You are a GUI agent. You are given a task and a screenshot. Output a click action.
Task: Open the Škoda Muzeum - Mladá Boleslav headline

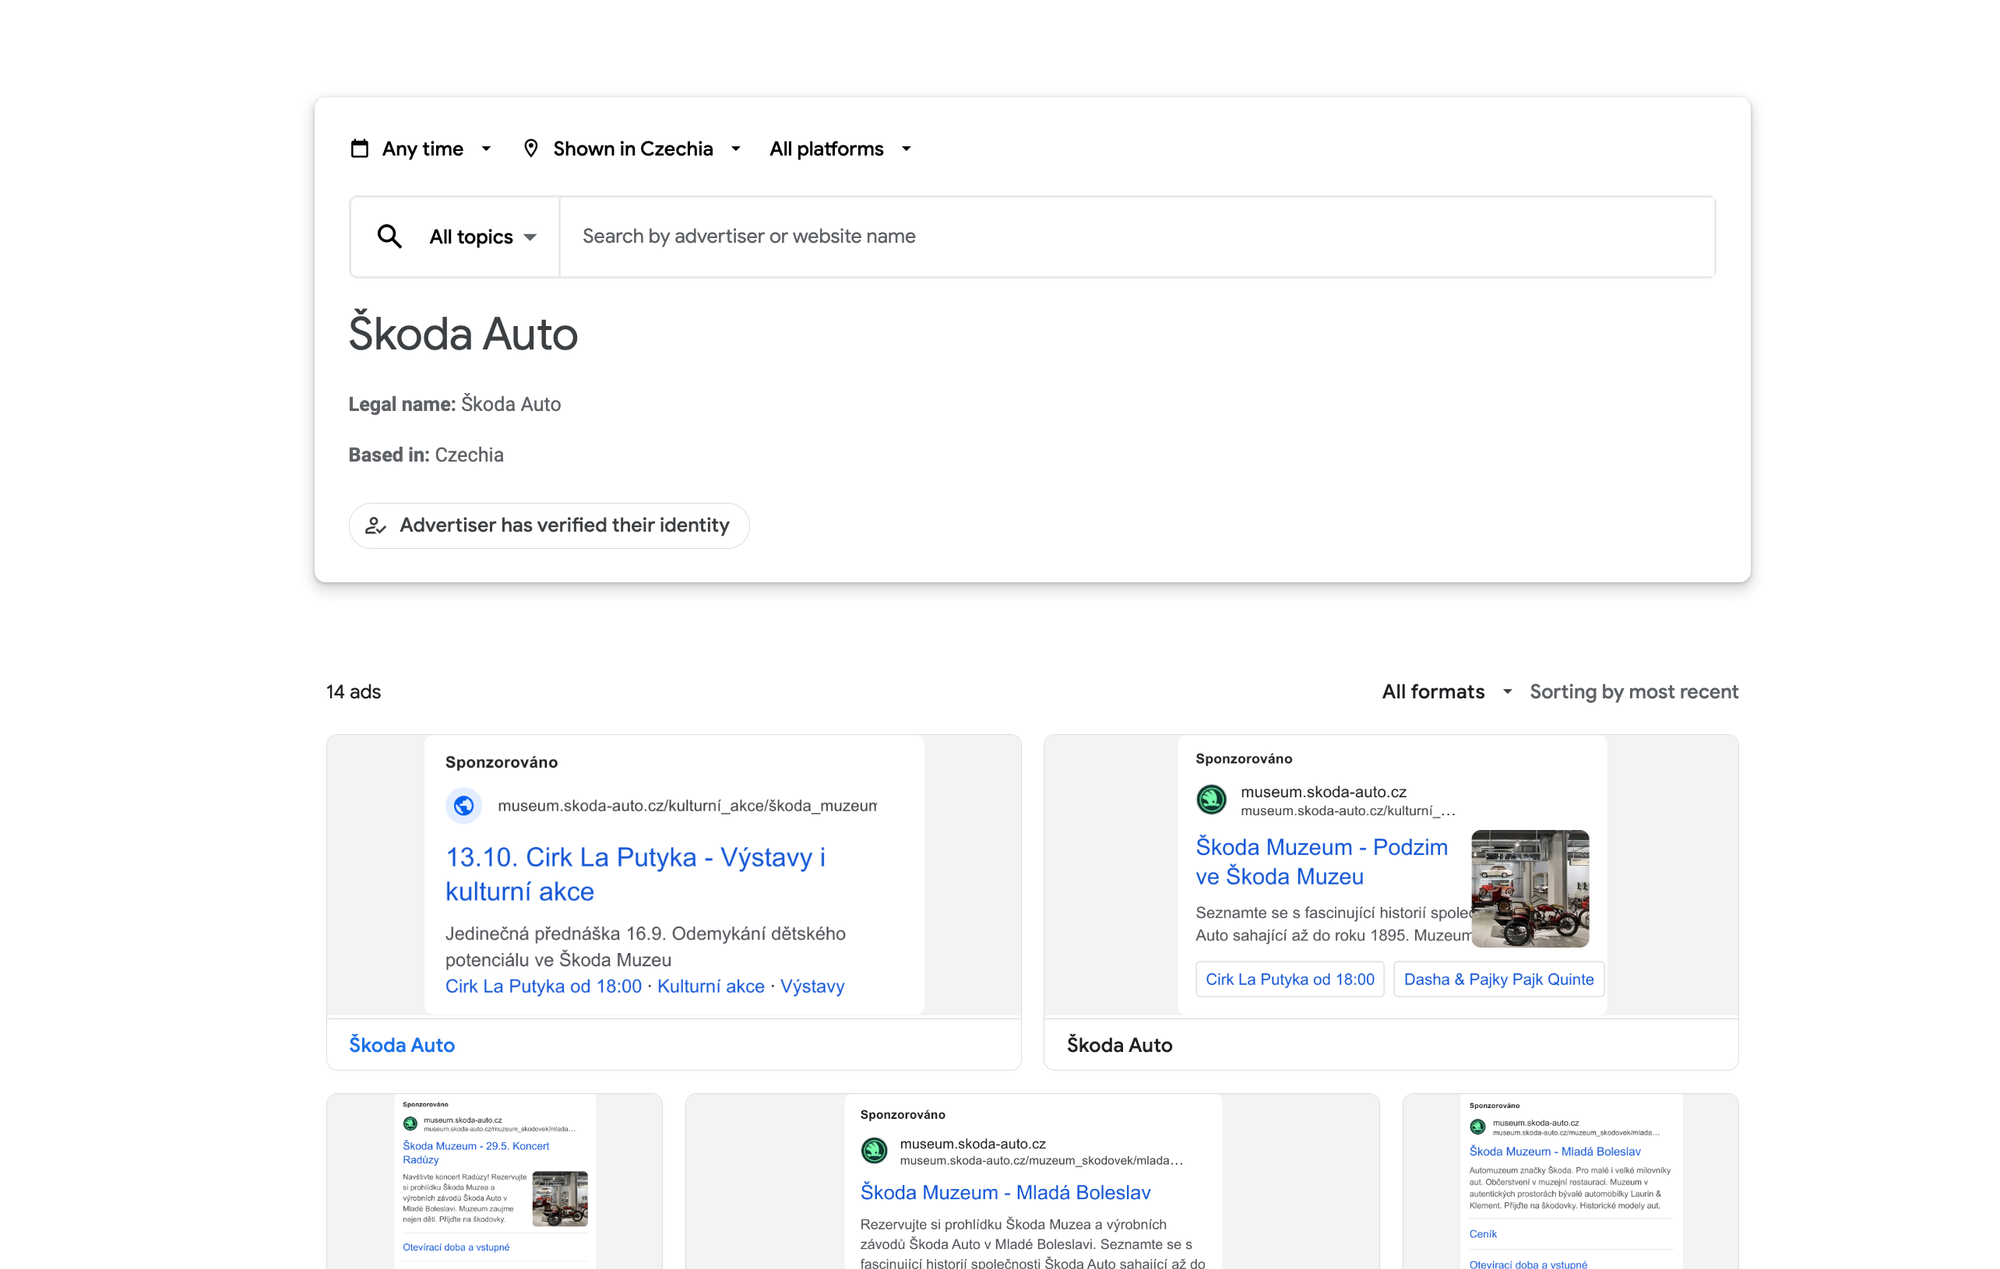click(x=1005, y=1192)
